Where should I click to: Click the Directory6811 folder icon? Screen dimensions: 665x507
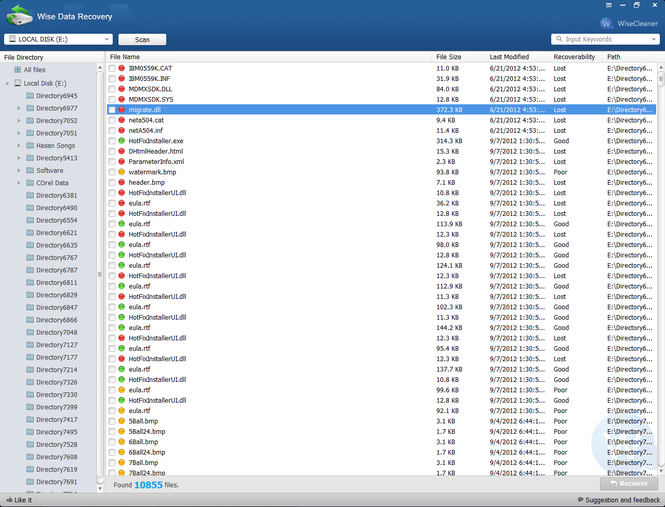(30, 282)
